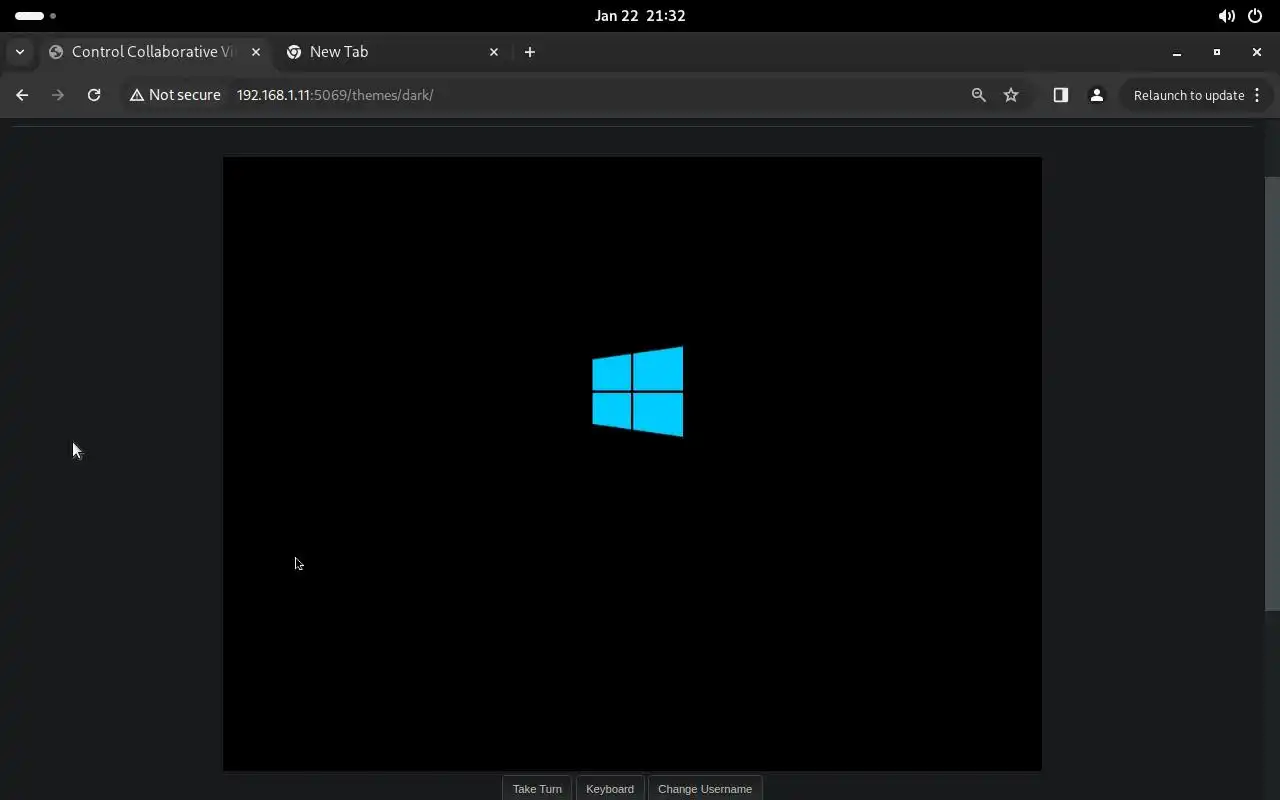Click the Windows logo in VM display

(638, 391)
